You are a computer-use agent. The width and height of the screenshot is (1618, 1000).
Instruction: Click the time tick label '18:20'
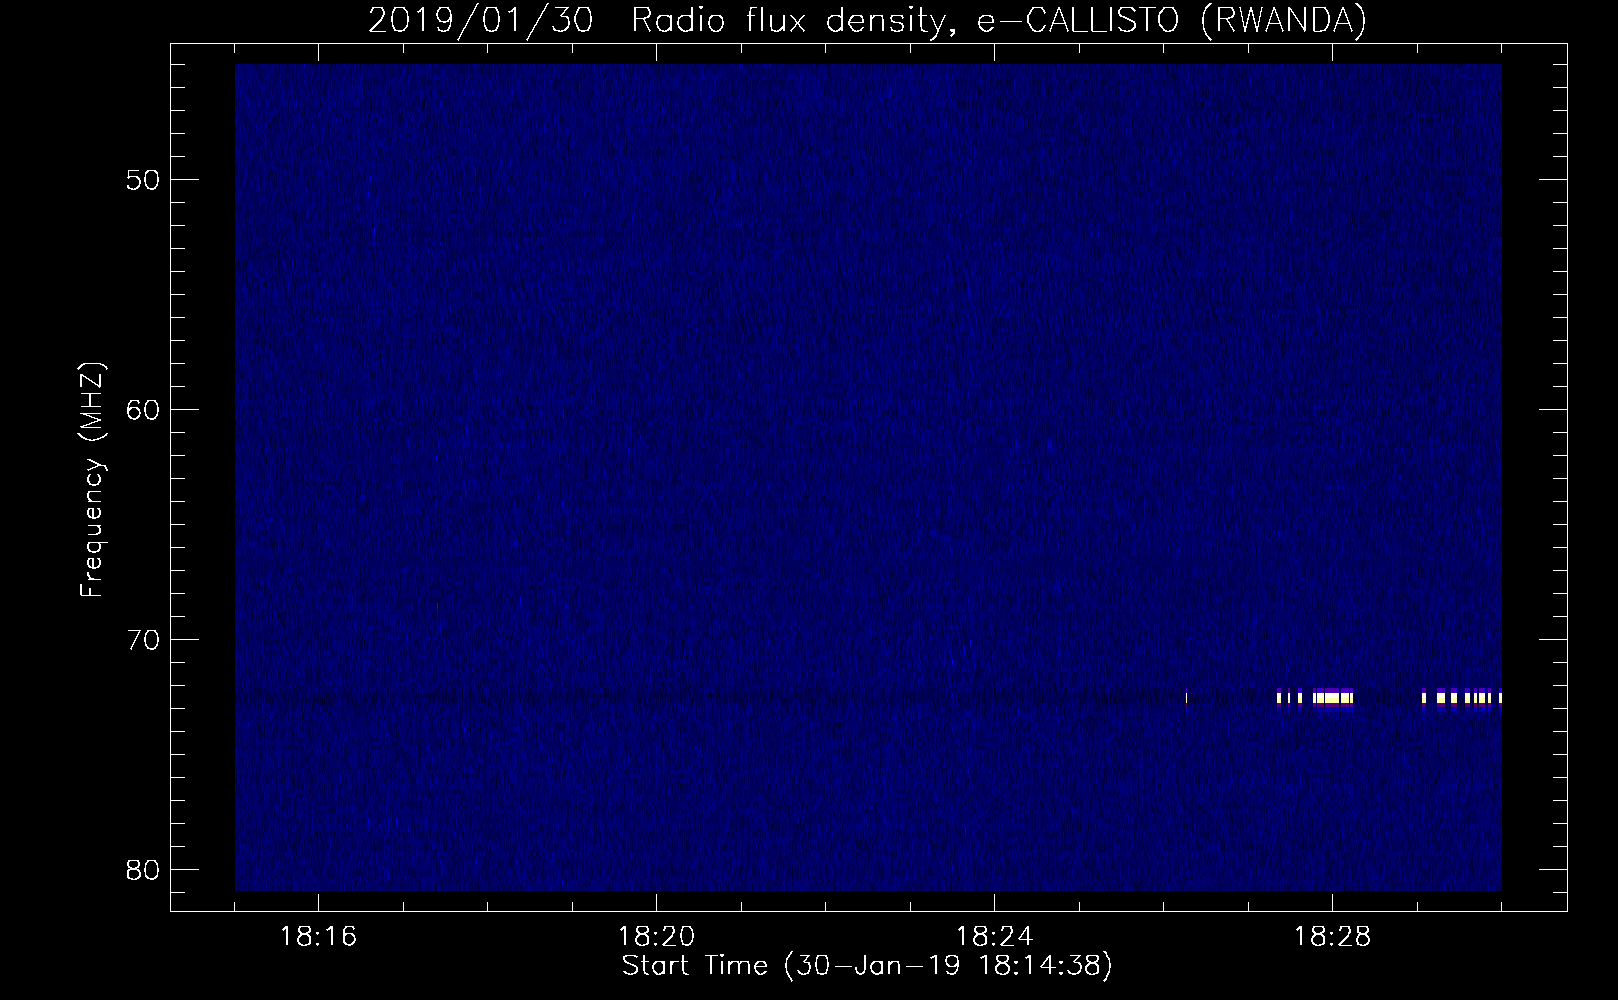pos(656,937)
